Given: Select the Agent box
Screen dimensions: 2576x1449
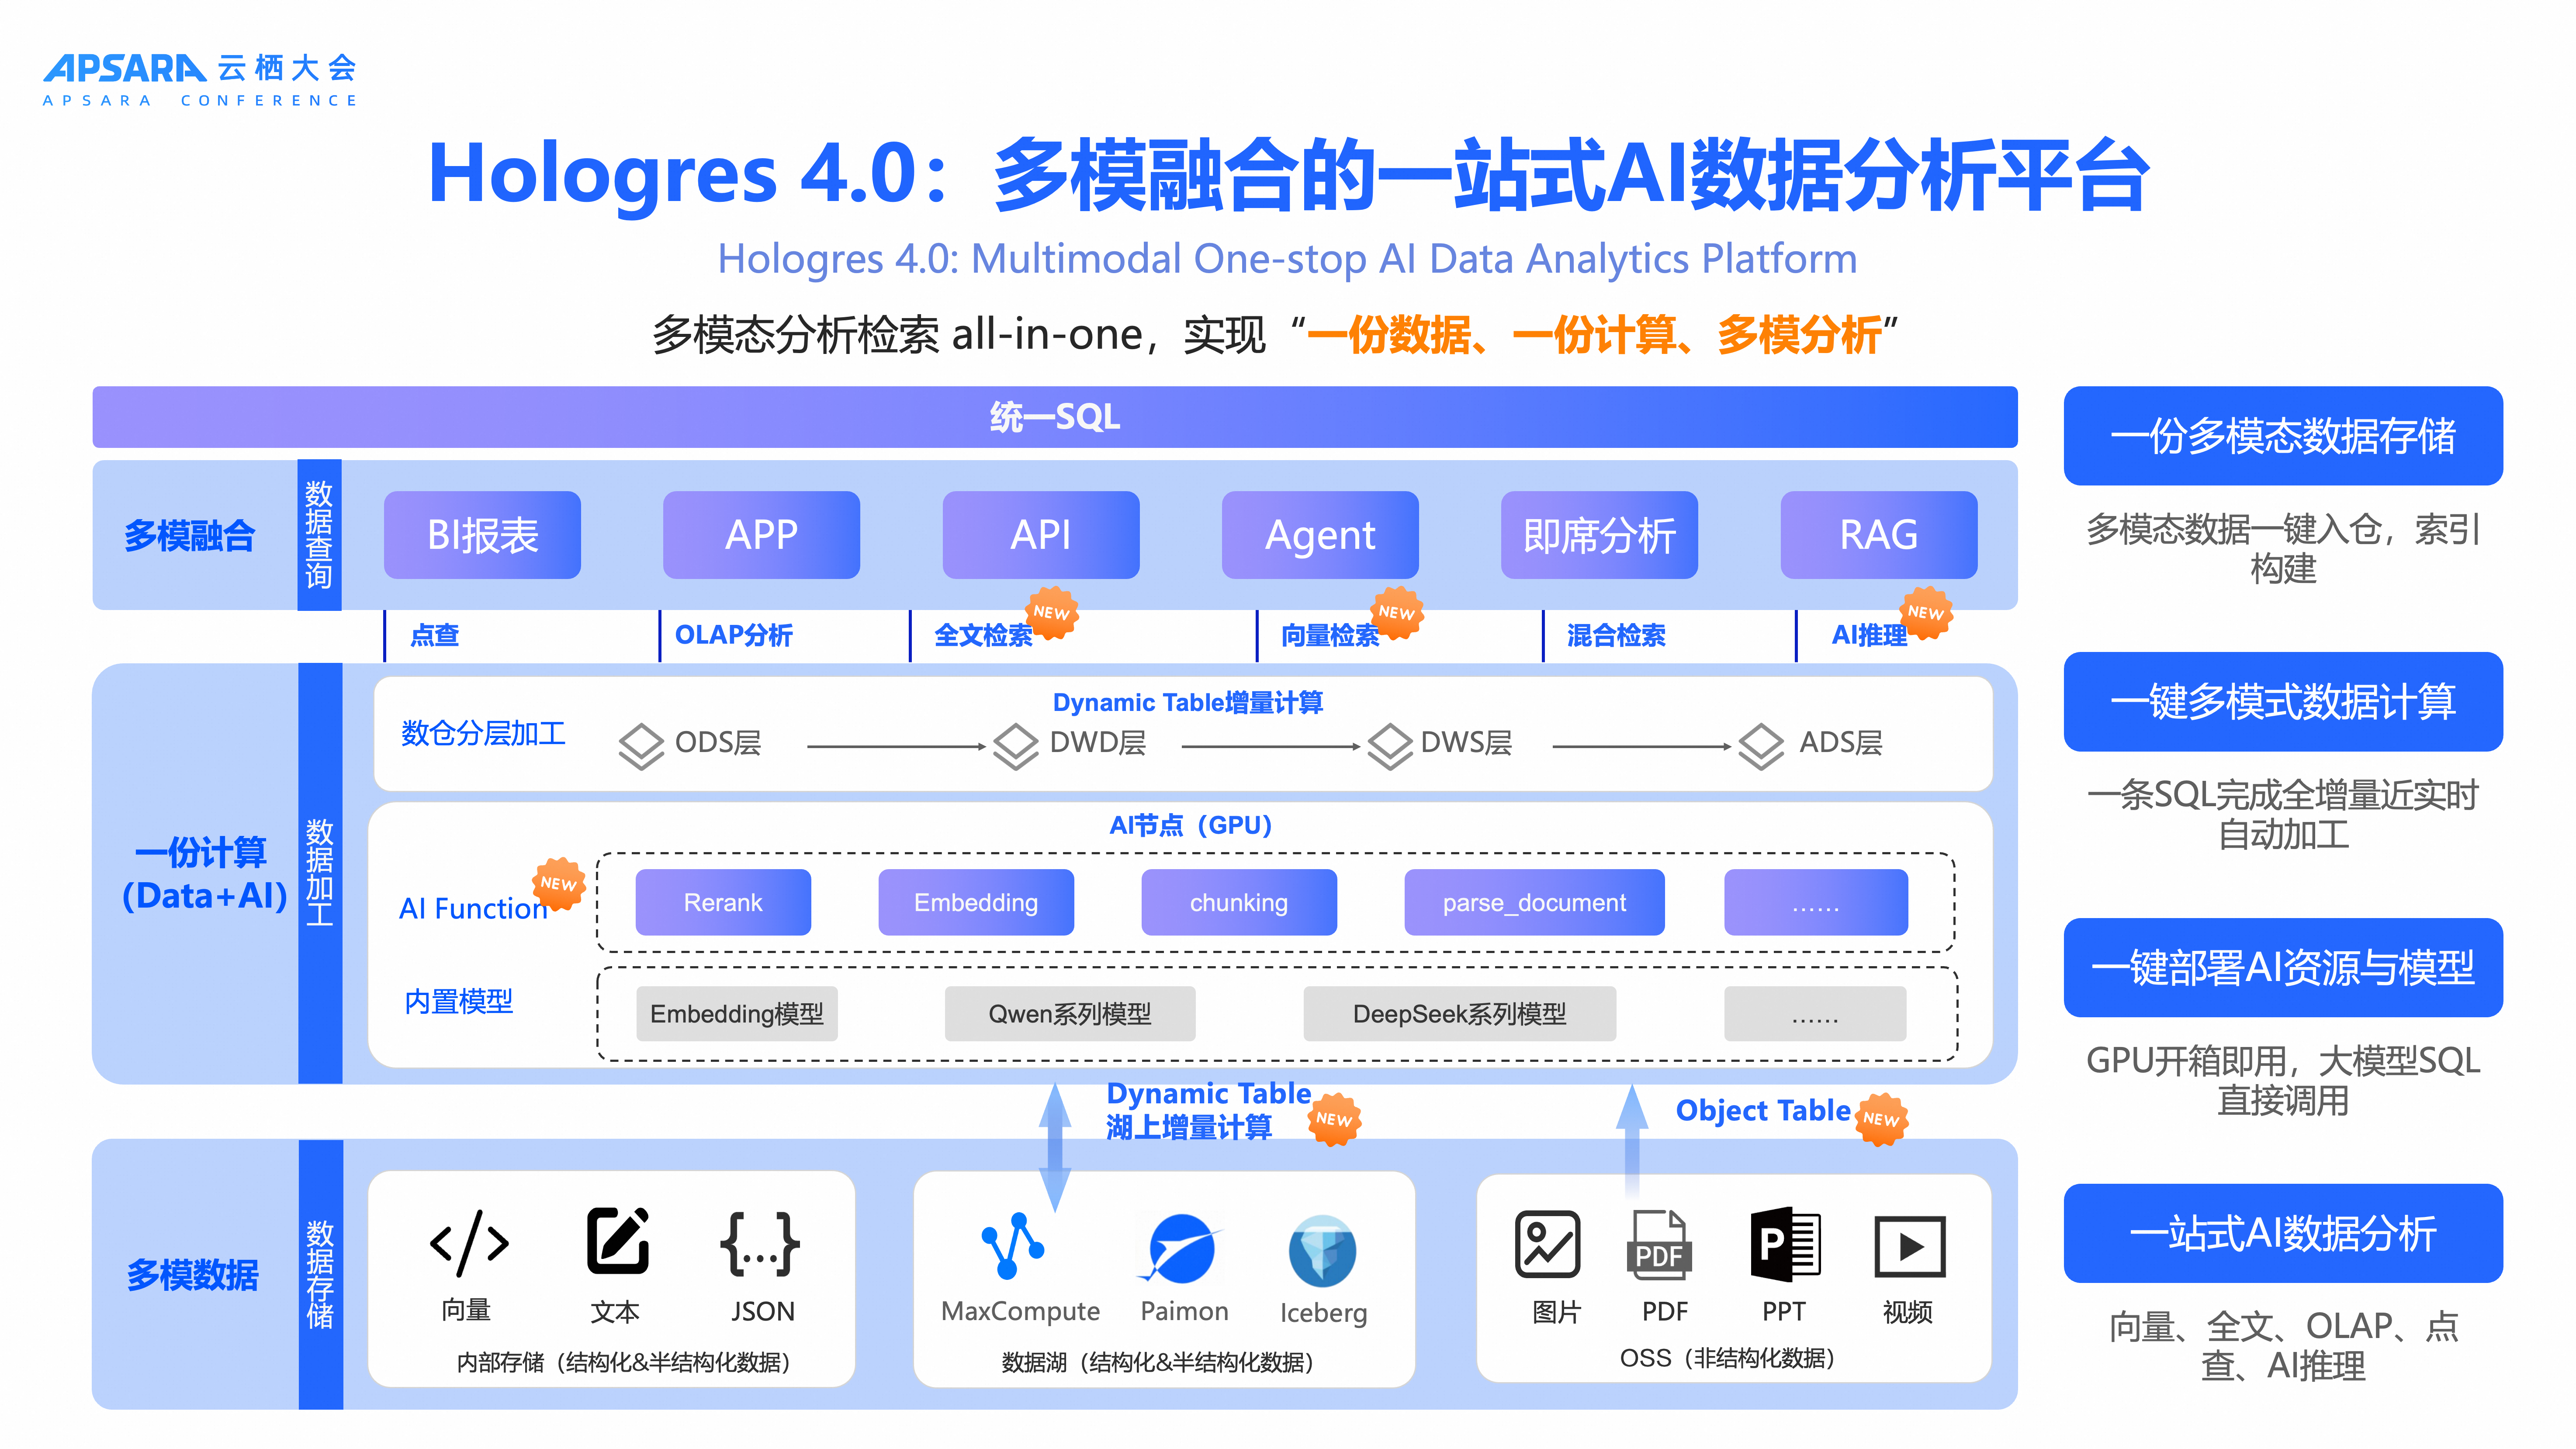Looking at the screenshot, I should pos(1319,535).
